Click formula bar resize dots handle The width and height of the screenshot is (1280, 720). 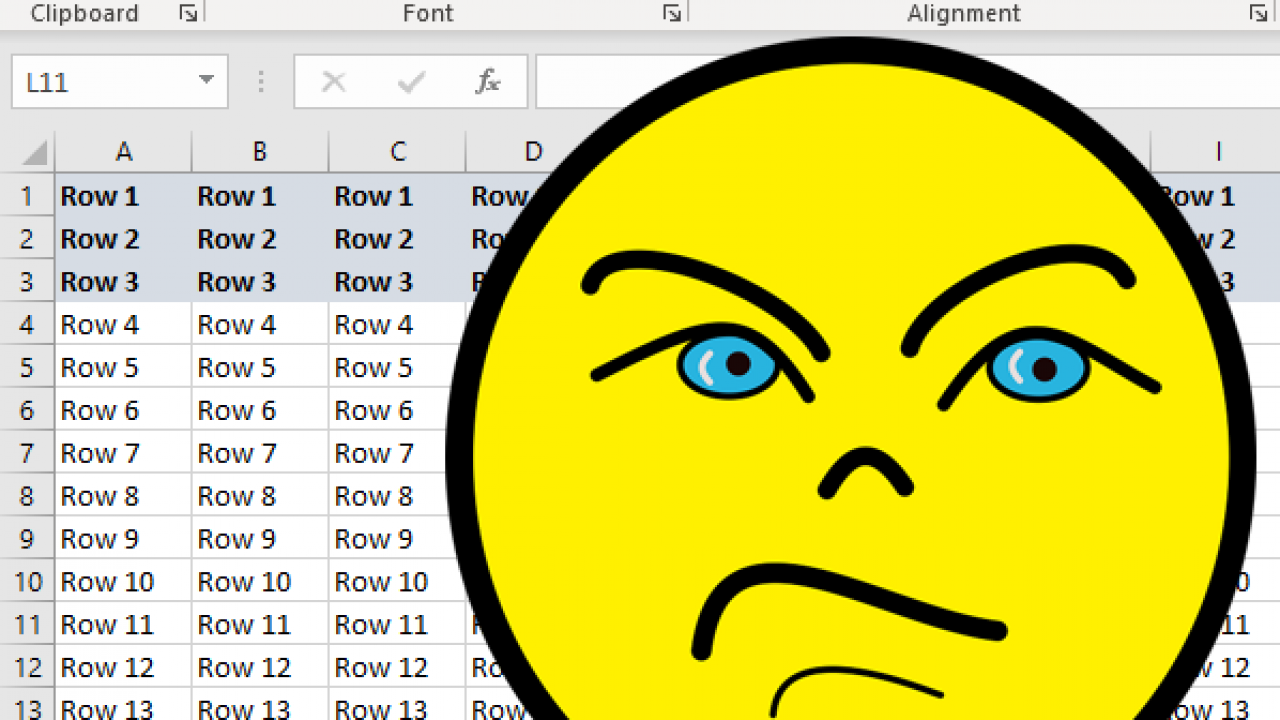[x=261, y=82]
